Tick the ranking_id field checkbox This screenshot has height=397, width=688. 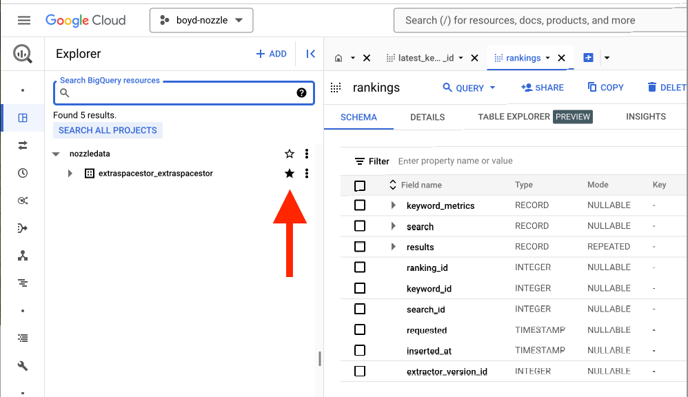click(x=360, y=267)
